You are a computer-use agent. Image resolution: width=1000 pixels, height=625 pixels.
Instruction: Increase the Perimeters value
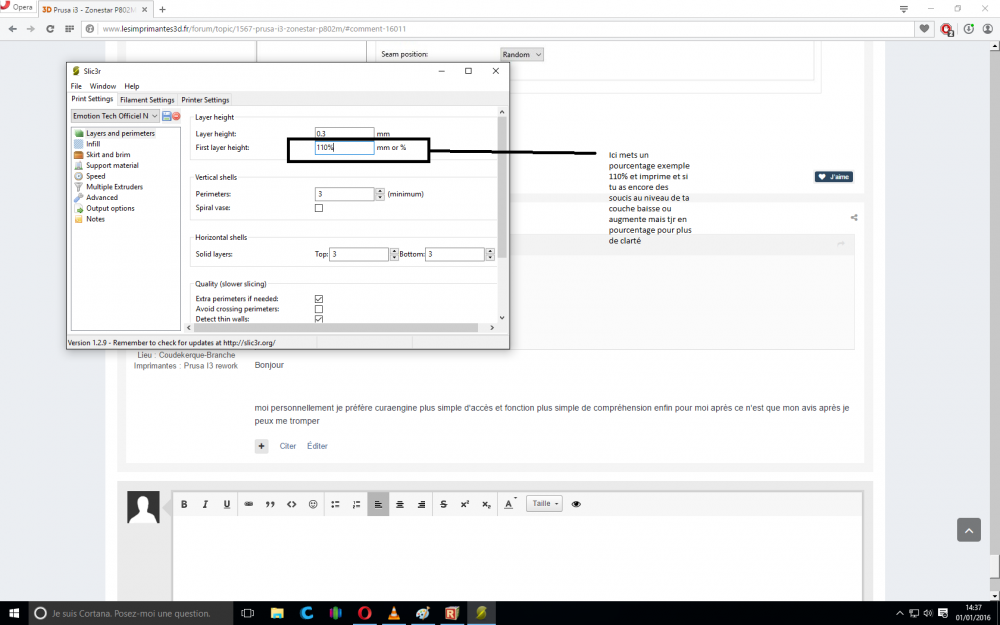[380, 191]
